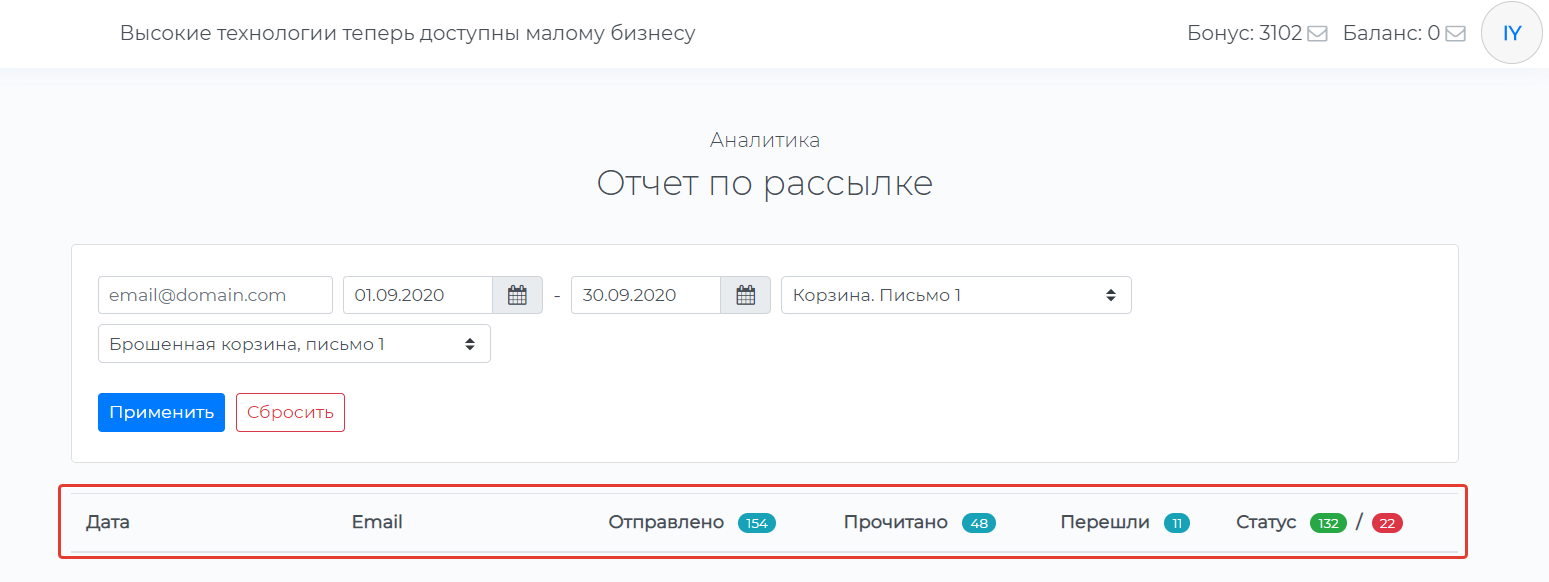Click the green 132 status badge

[x=1328, y=523]
